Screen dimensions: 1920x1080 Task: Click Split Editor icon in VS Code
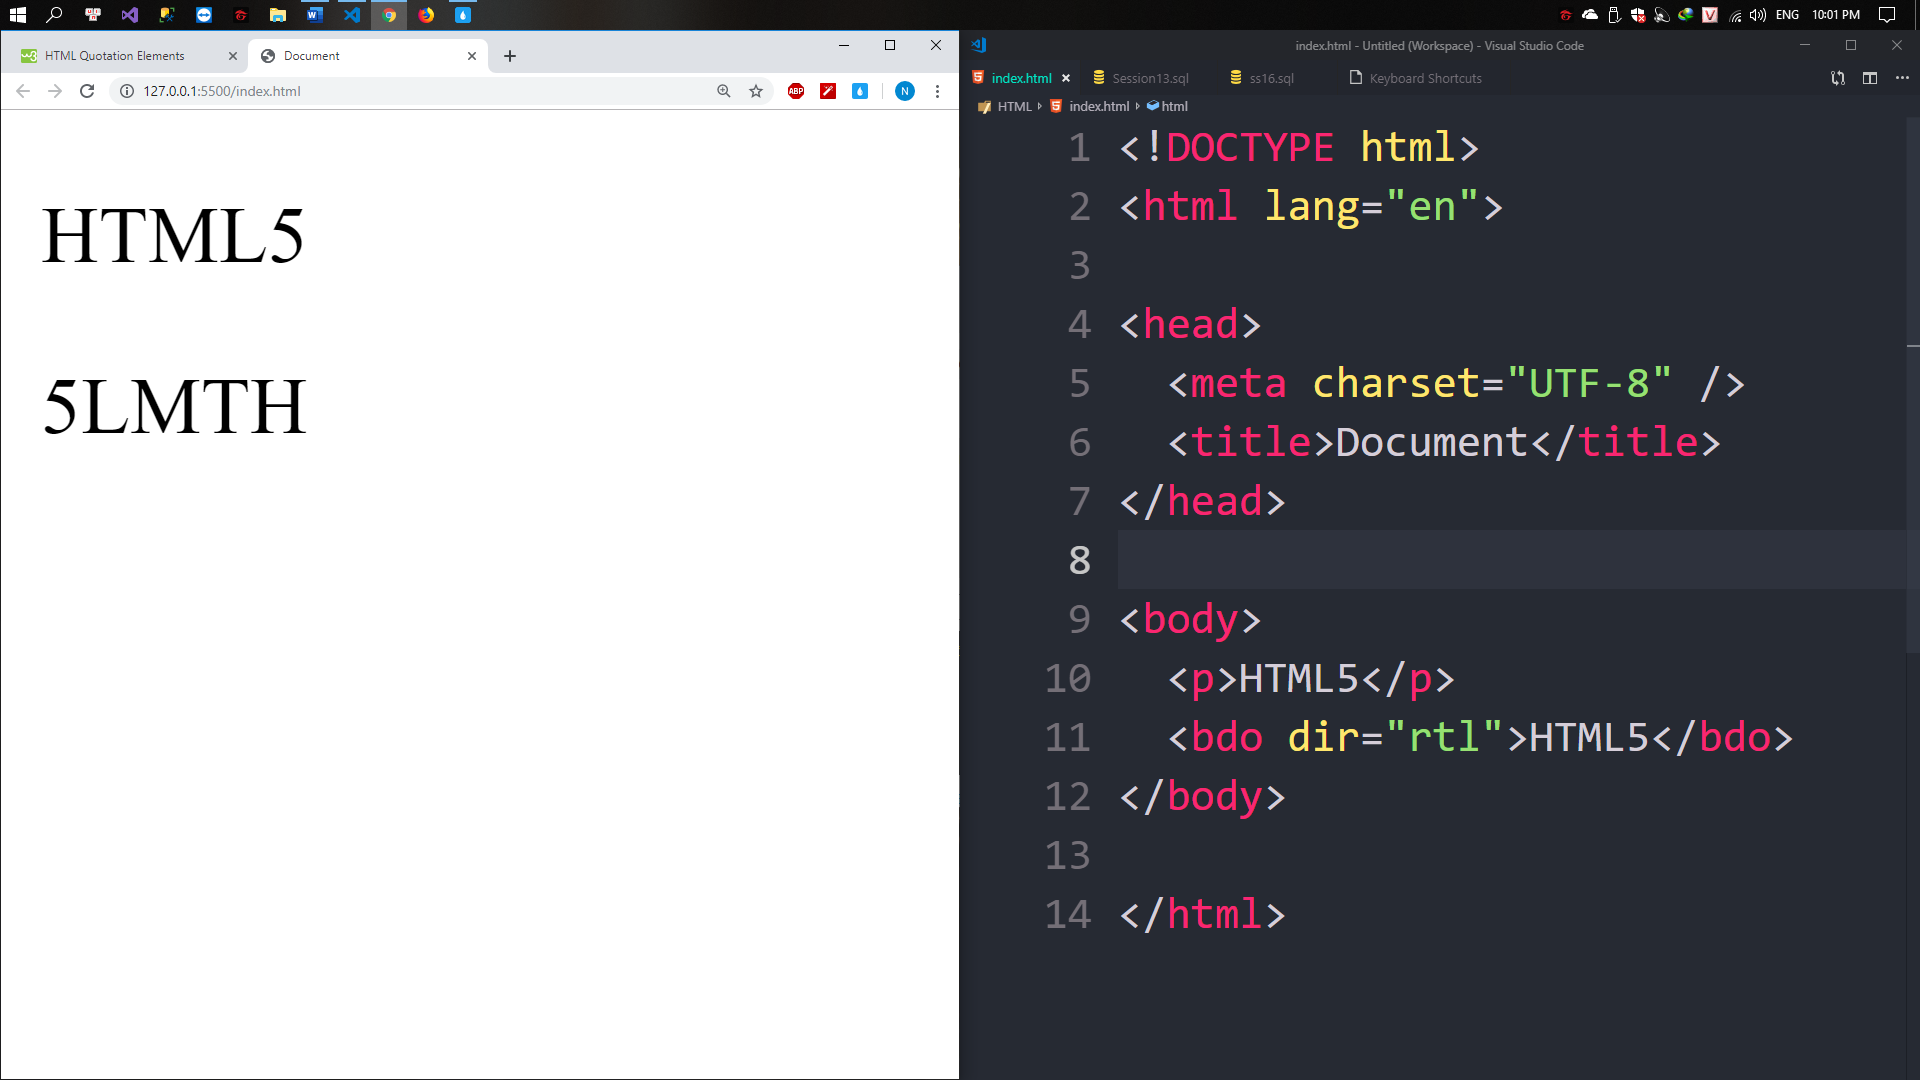(1870, 78)
